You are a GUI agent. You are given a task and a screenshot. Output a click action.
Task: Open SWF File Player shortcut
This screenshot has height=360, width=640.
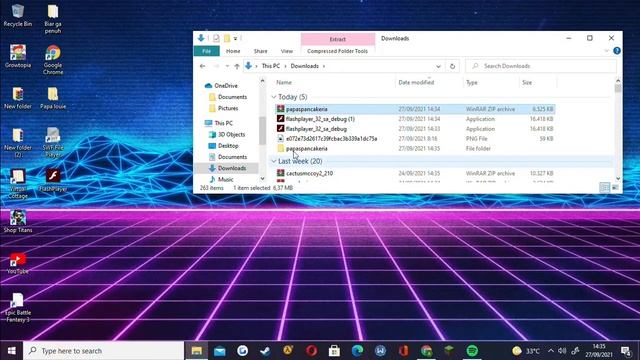click(x=53, y=142)
